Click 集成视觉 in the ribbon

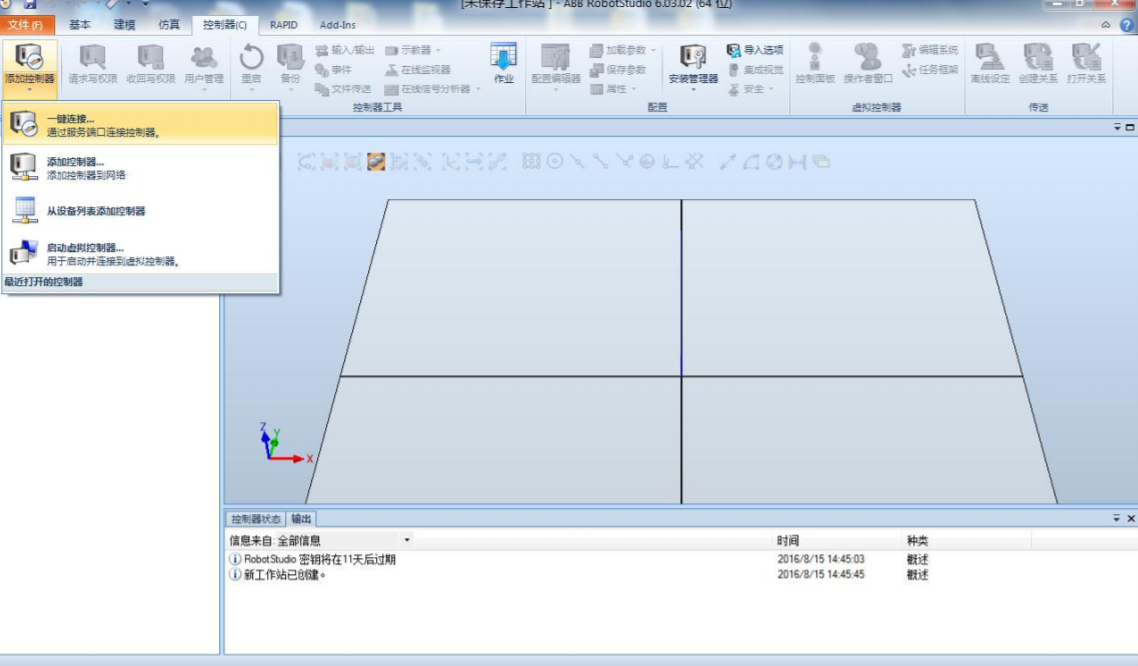coord(755,70)
